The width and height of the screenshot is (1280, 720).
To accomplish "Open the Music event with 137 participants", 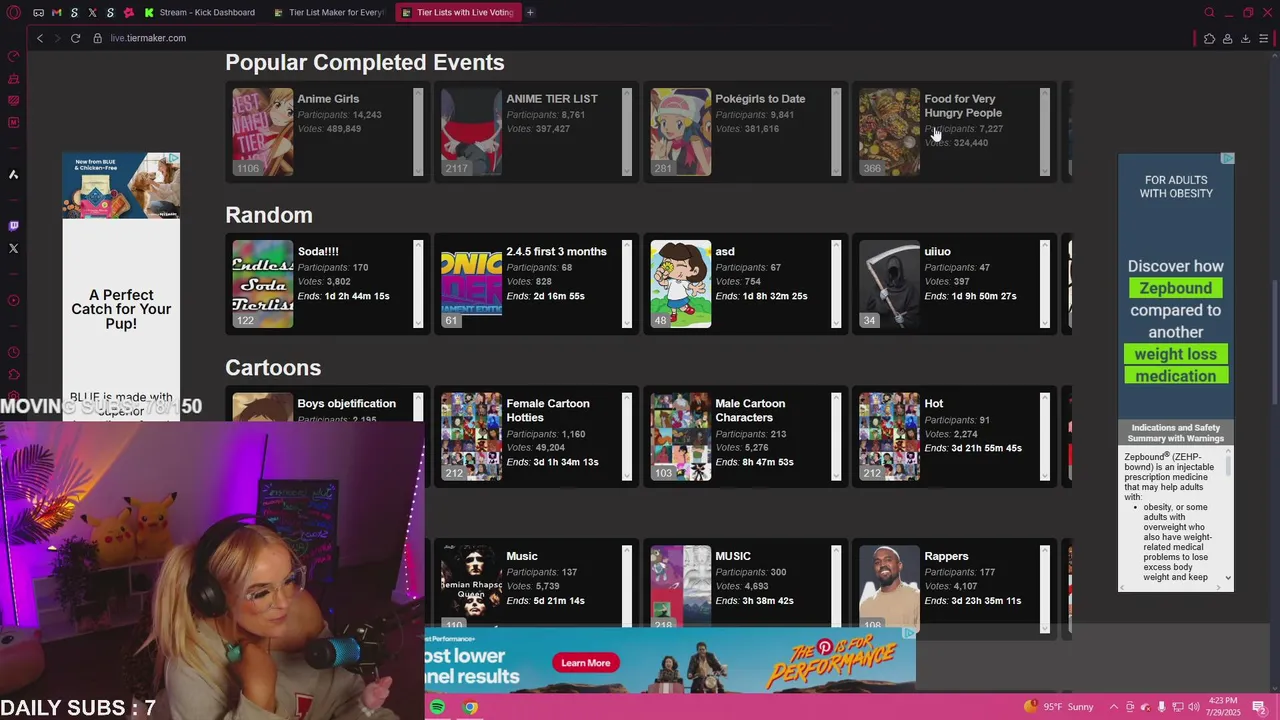I will [536, 584].
